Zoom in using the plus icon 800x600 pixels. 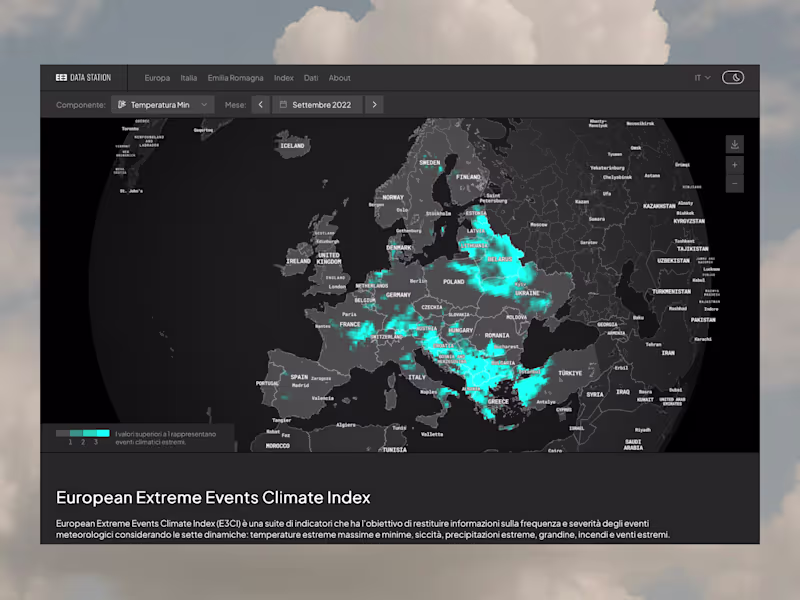click(x=735, y=164)
